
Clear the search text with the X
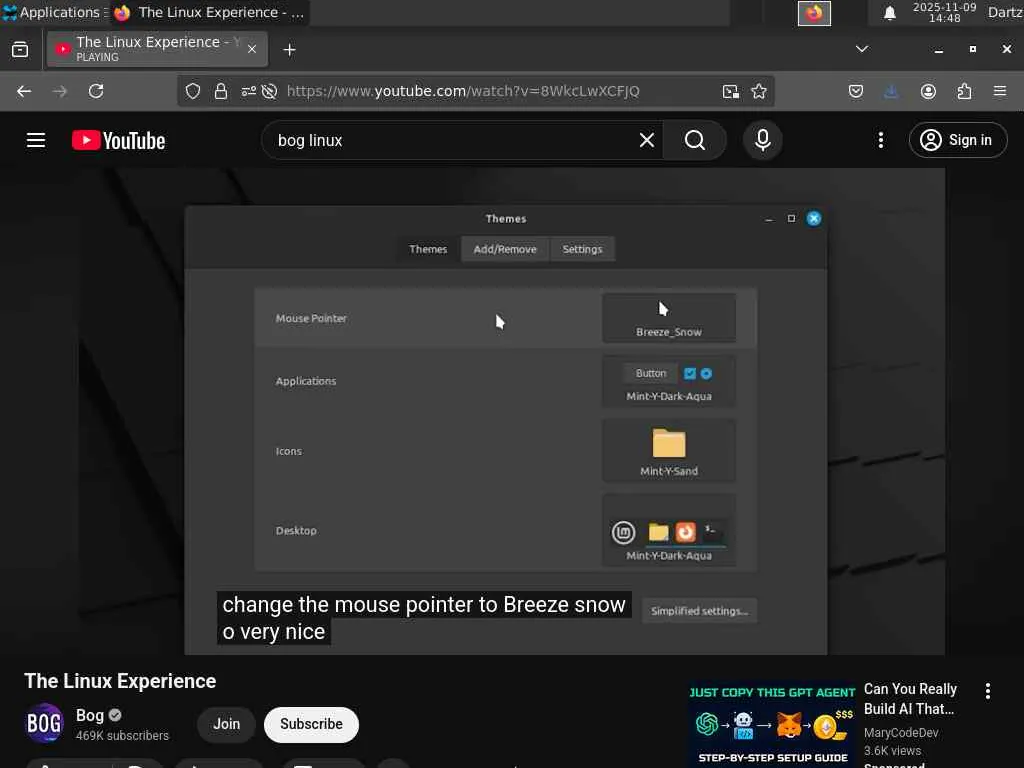[x=647, y=140]
